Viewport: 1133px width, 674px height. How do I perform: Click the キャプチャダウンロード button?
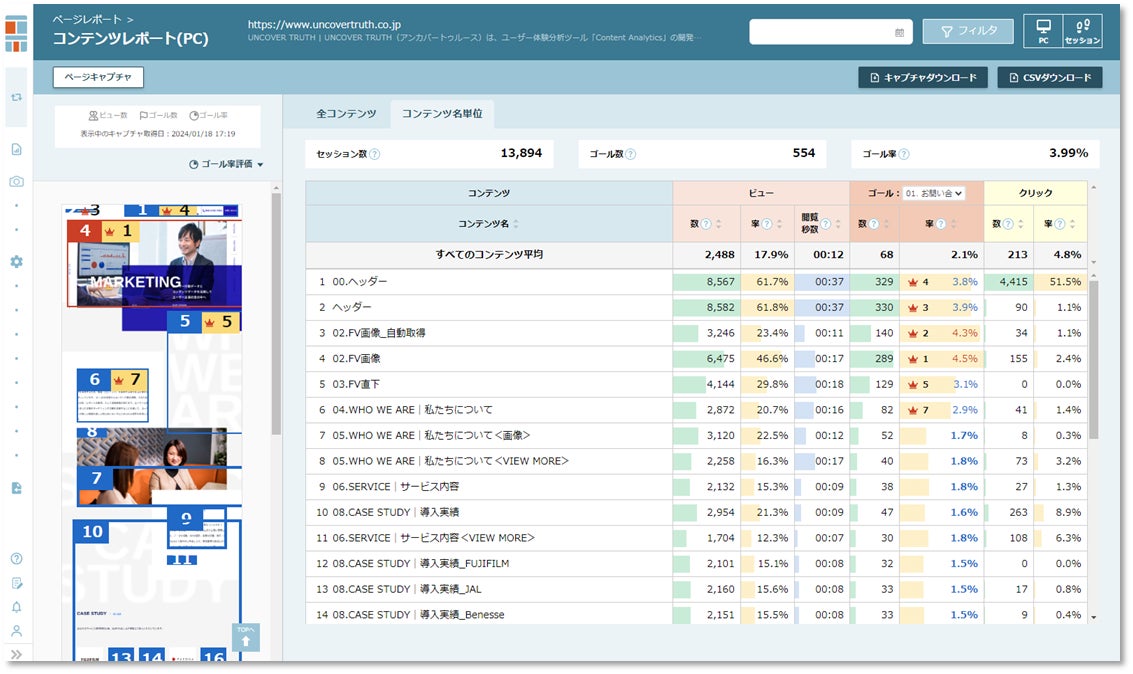coord(923,77)
